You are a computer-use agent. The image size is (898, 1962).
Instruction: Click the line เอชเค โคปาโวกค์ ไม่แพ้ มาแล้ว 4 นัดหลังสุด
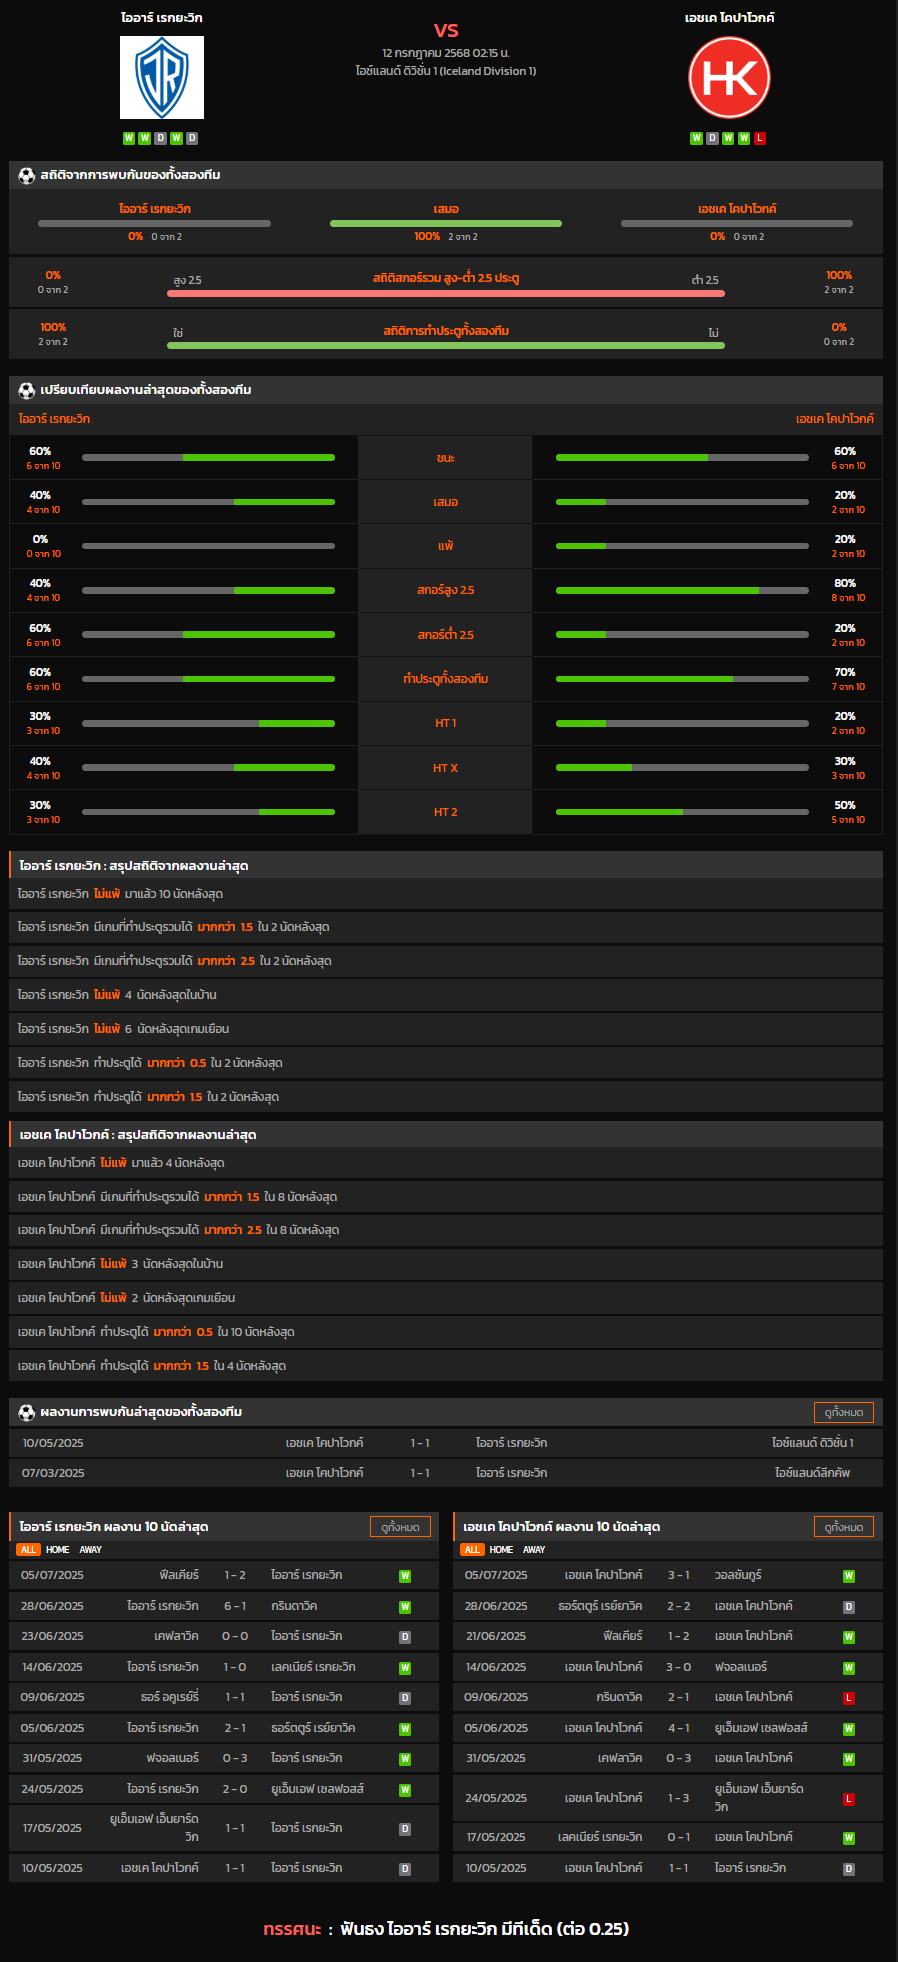coord(446,1163)
